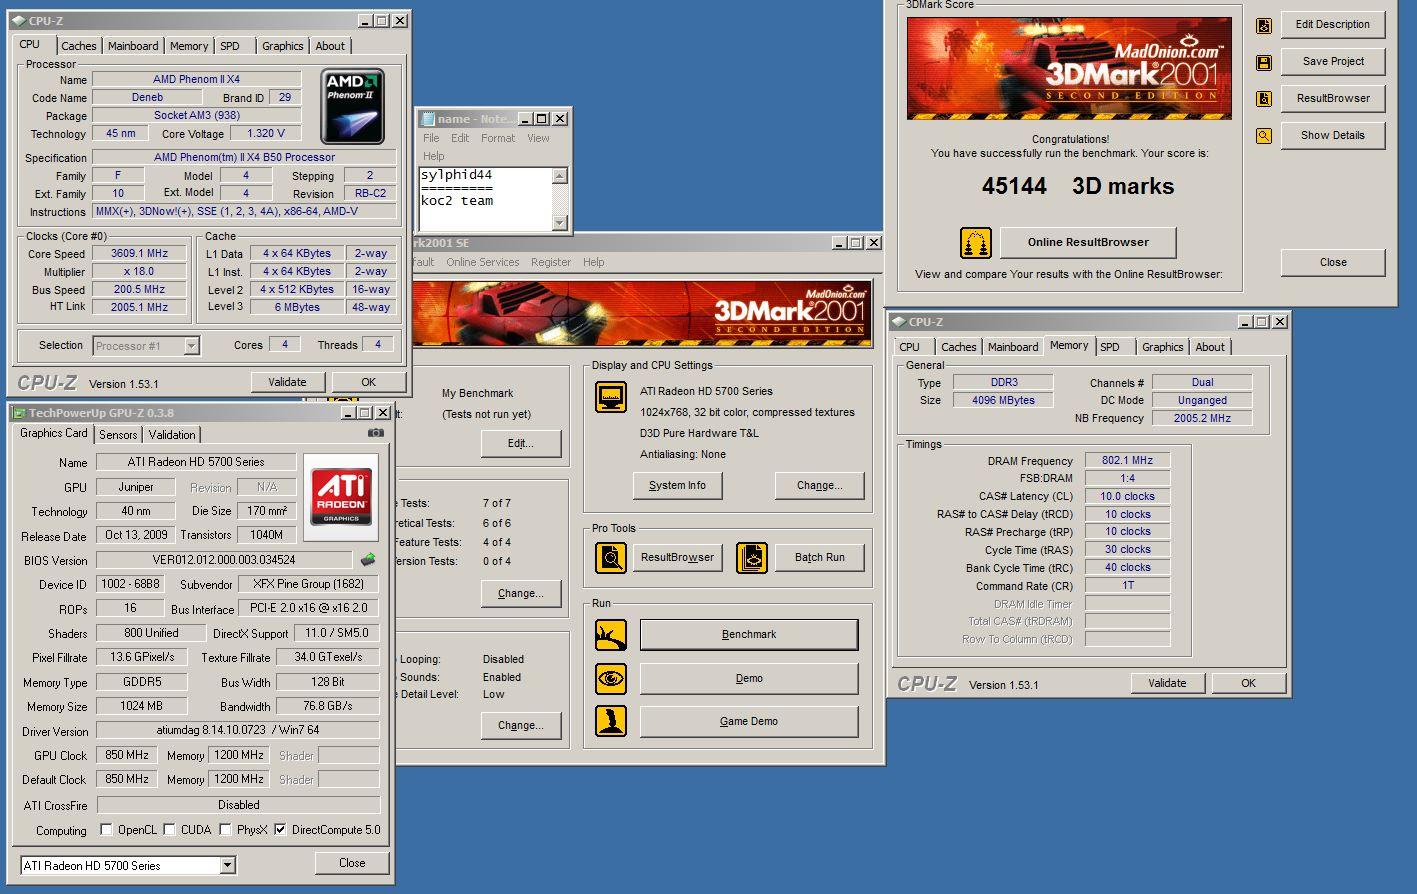The width and height of the screenshot is (1417, 894).
Task: Enable the OpenCL checkbox in GPU-Z
Action: pos(106,830)
